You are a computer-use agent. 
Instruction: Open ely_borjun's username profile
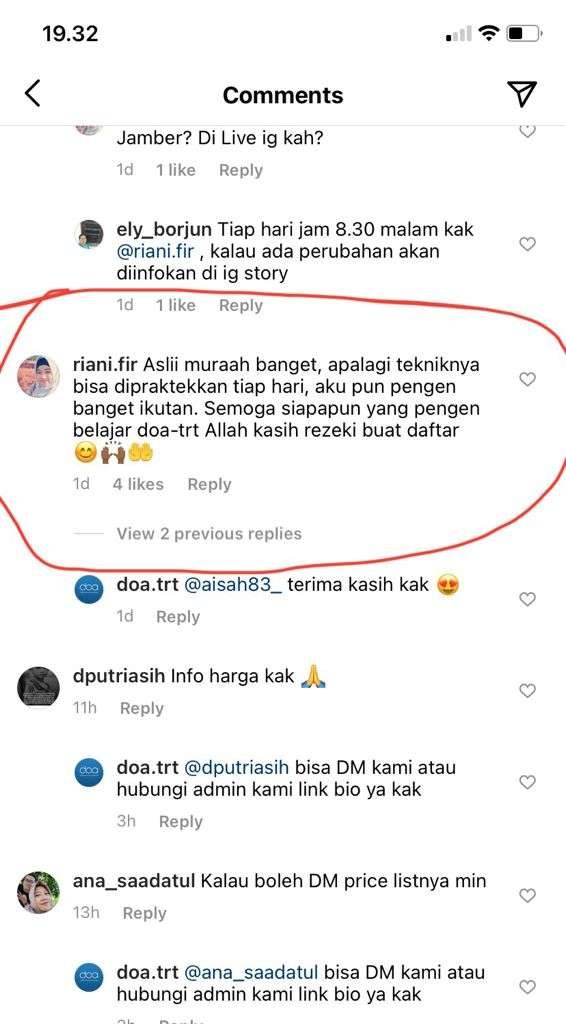point(164,230)
